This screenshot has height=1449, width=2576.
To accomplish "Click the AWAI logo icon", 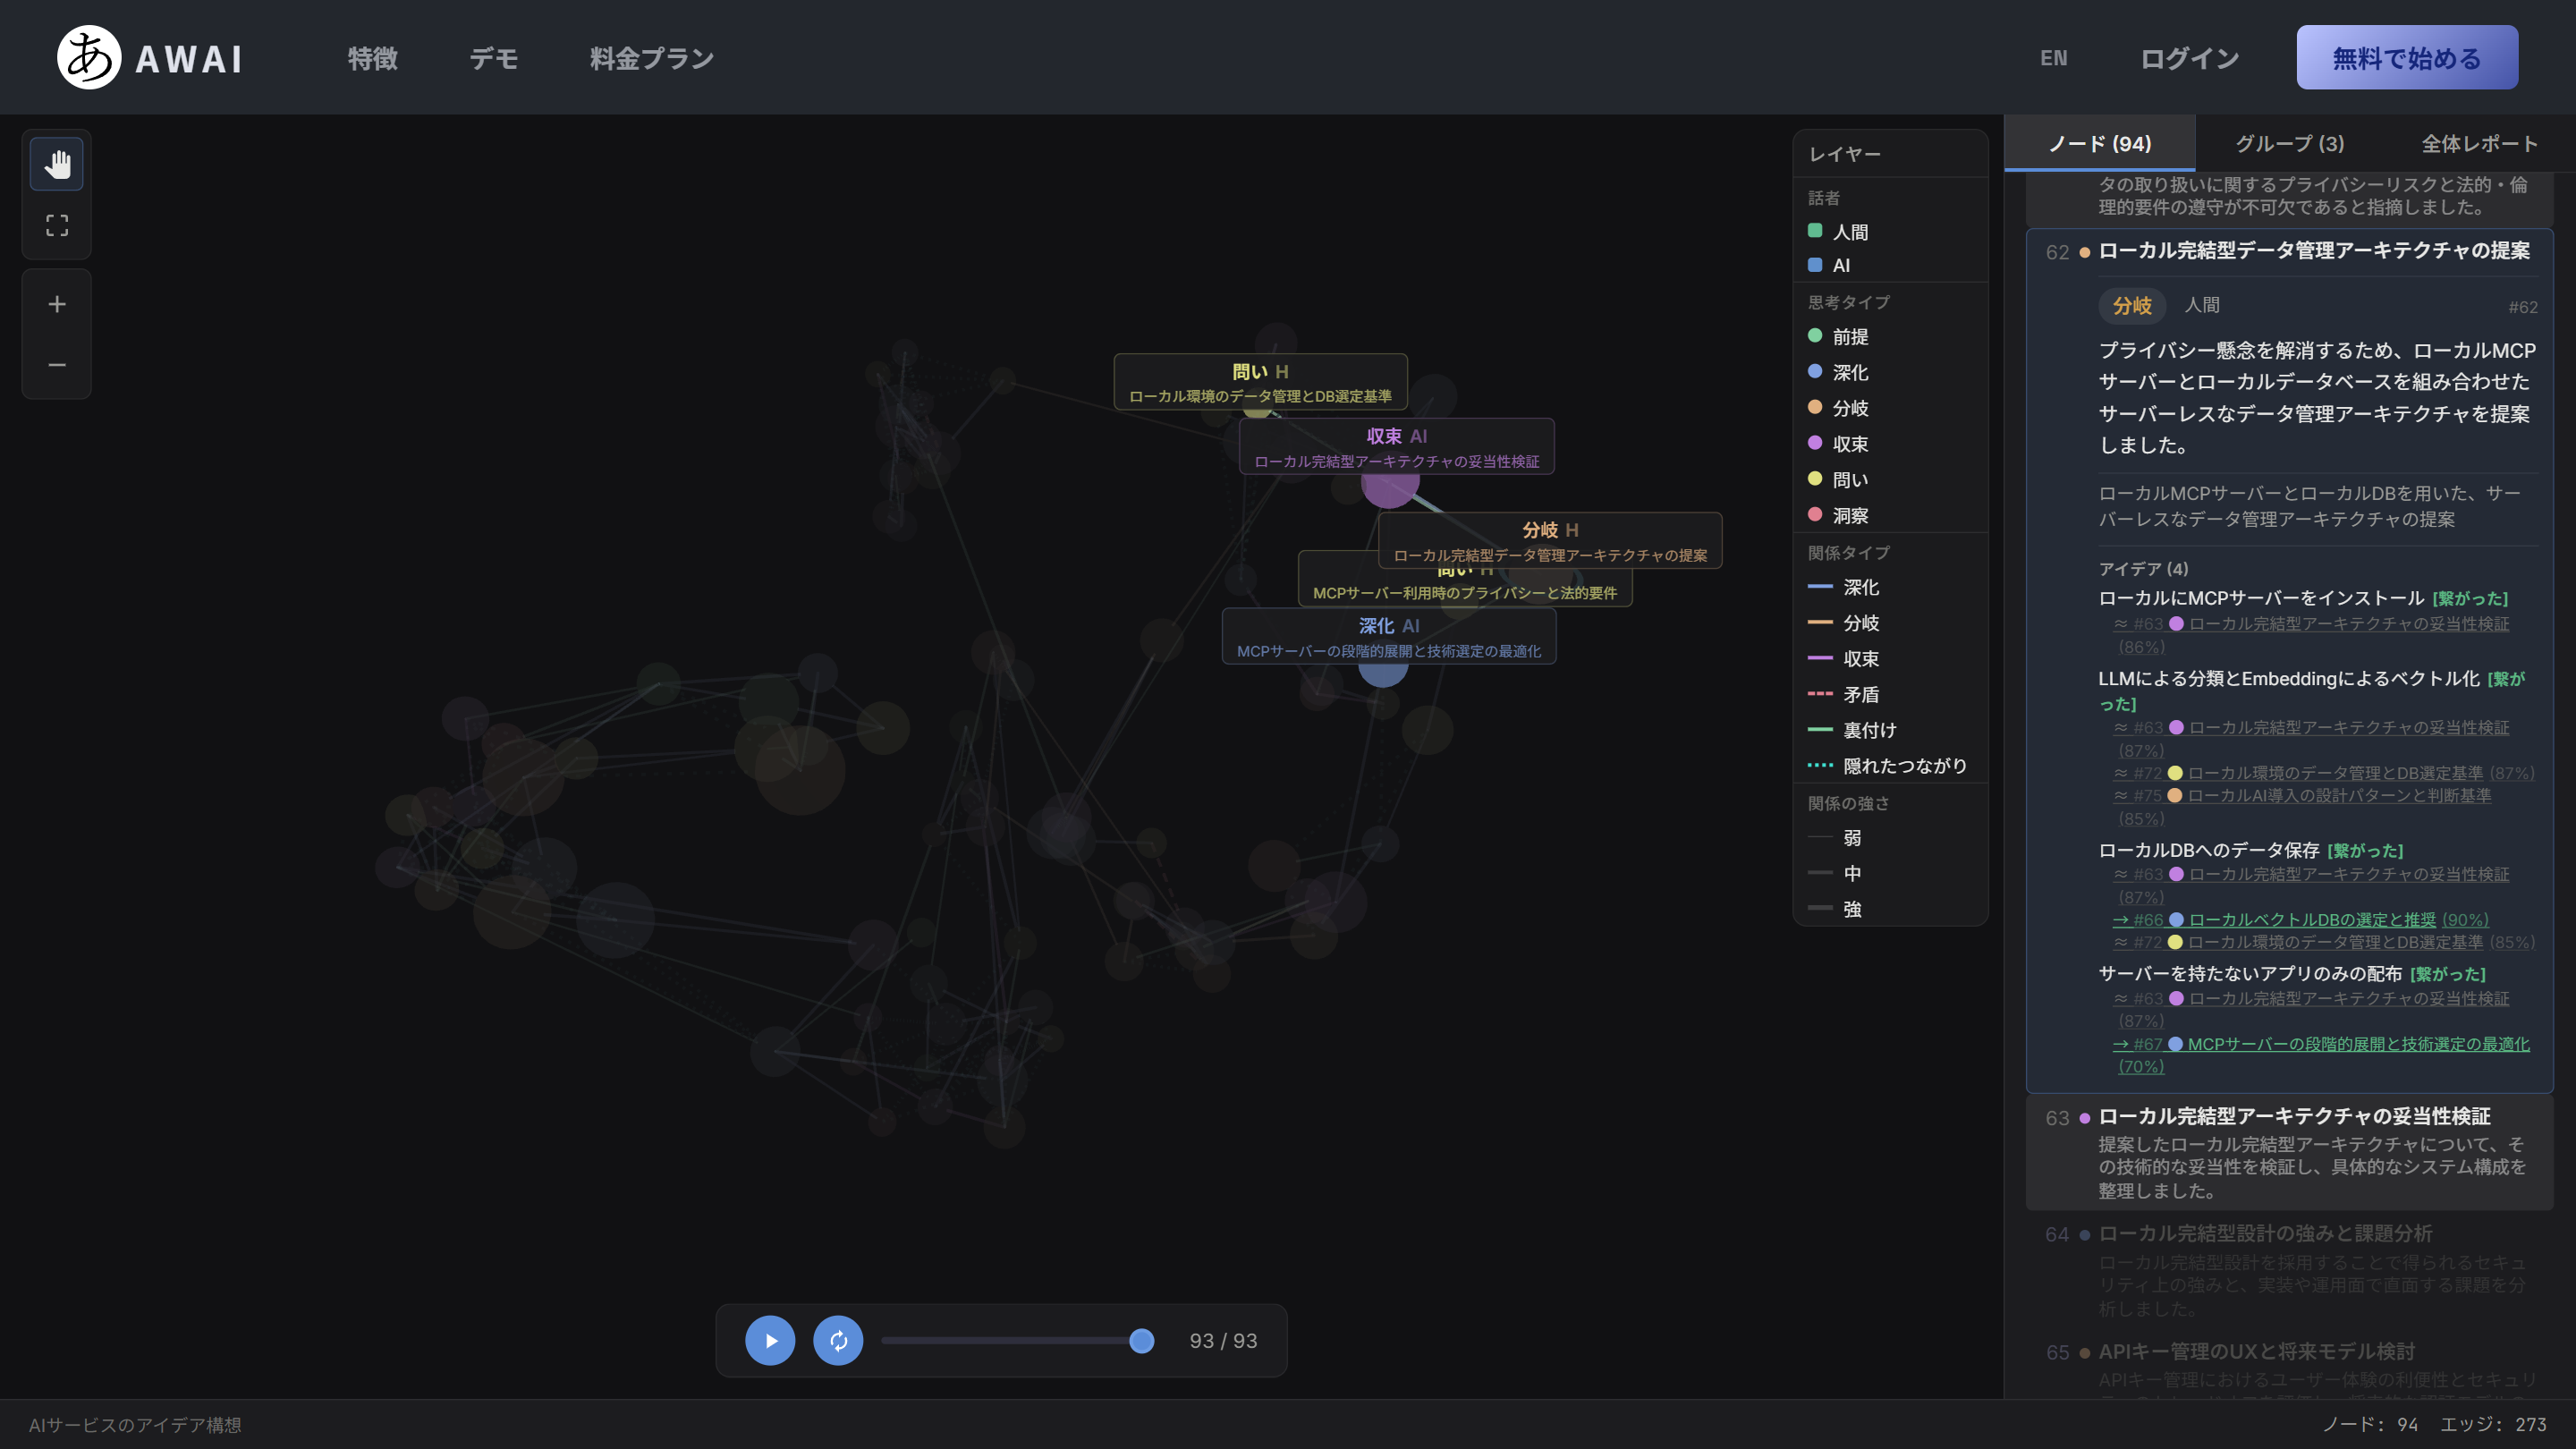I will tap(89, 57).
